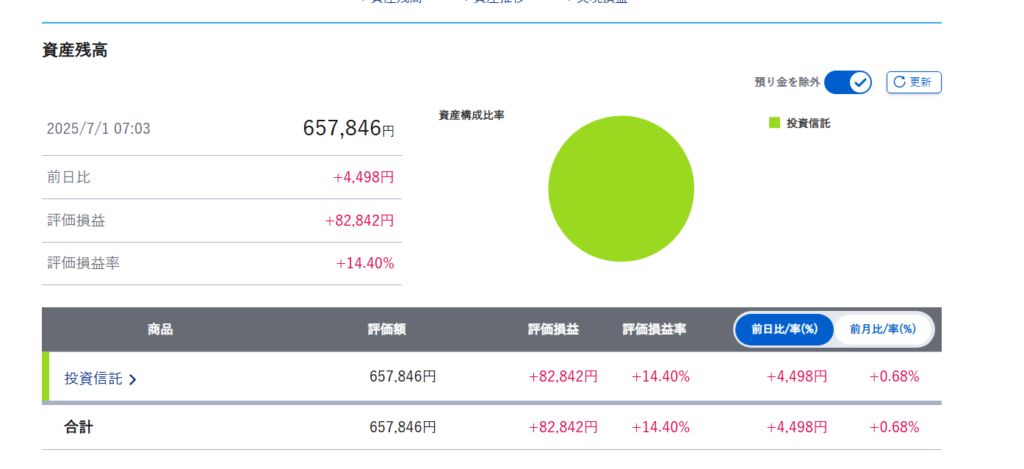Viewport: 1024px width, 469px height.
Task: Click the 投資信託 legend label text
Action: (x=808, y=123)
